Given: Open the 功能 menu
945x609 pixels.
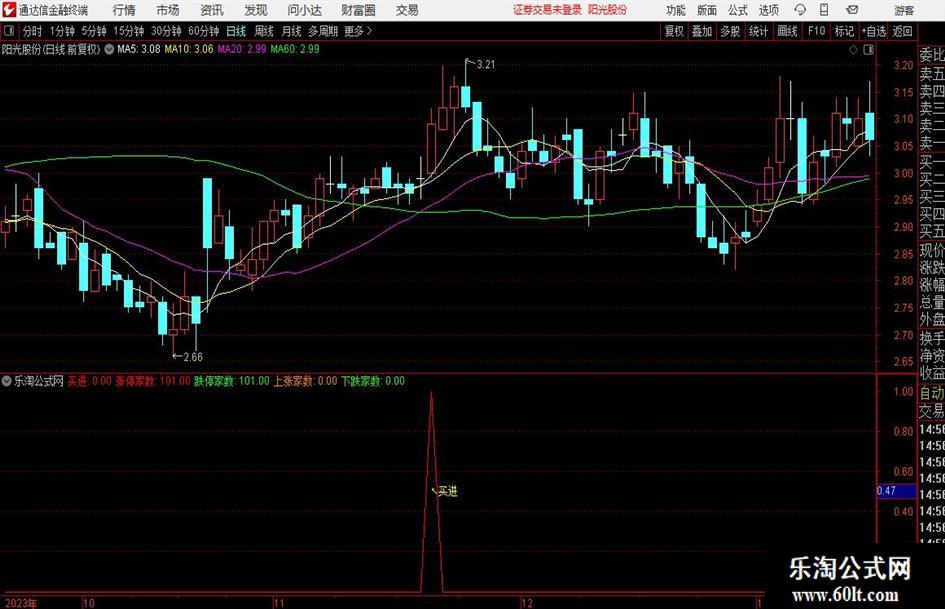Looking at the screenshot, I should pyautogui.click(x=676, y=10).
